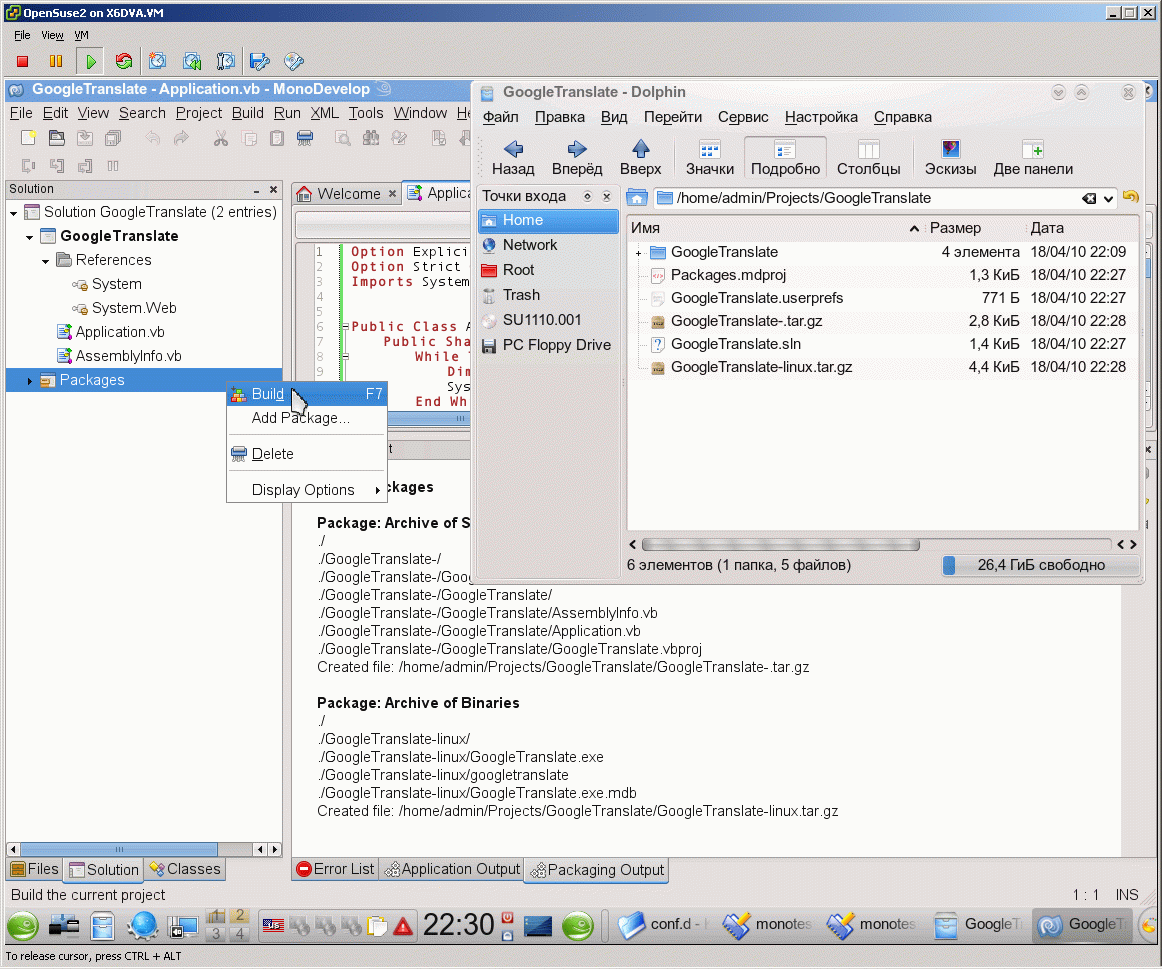This screenshot has width=1162, height=969.
Task: Switch to virtual desktop 4 pager
Action: [x=239, y=933]
